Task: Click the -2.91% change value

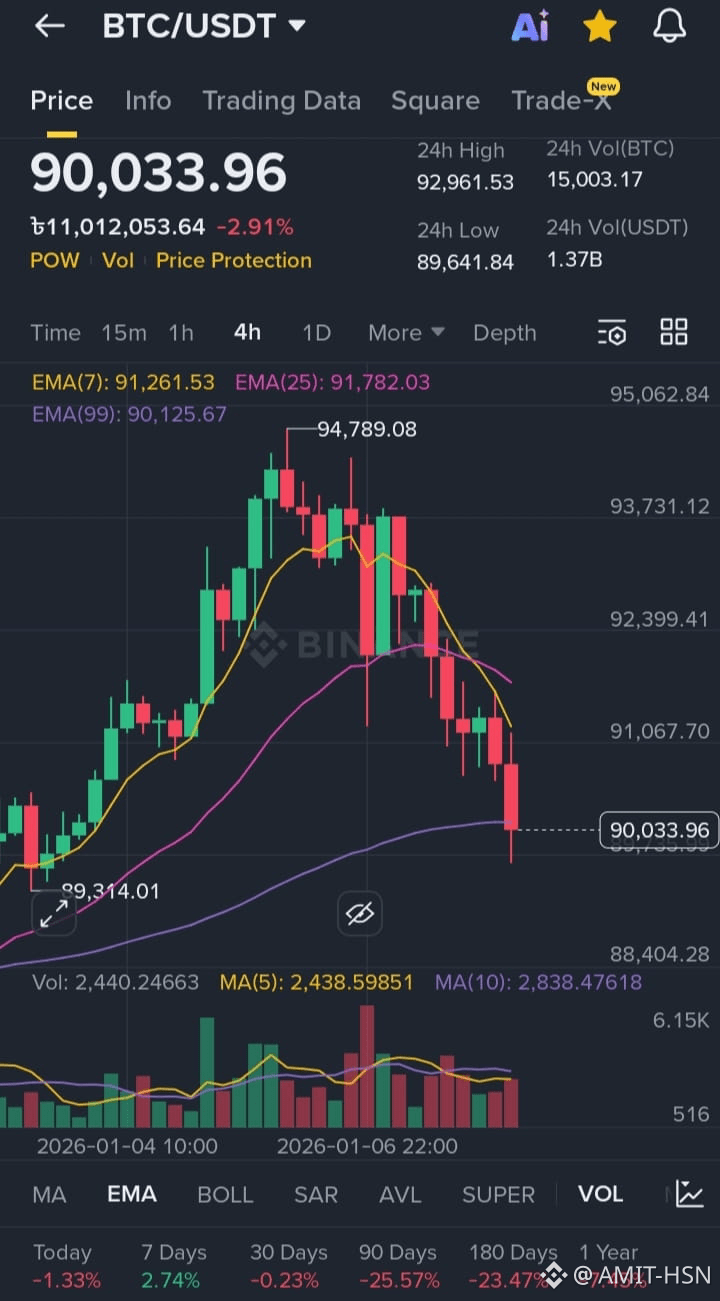Action: (x=255, y=227)
